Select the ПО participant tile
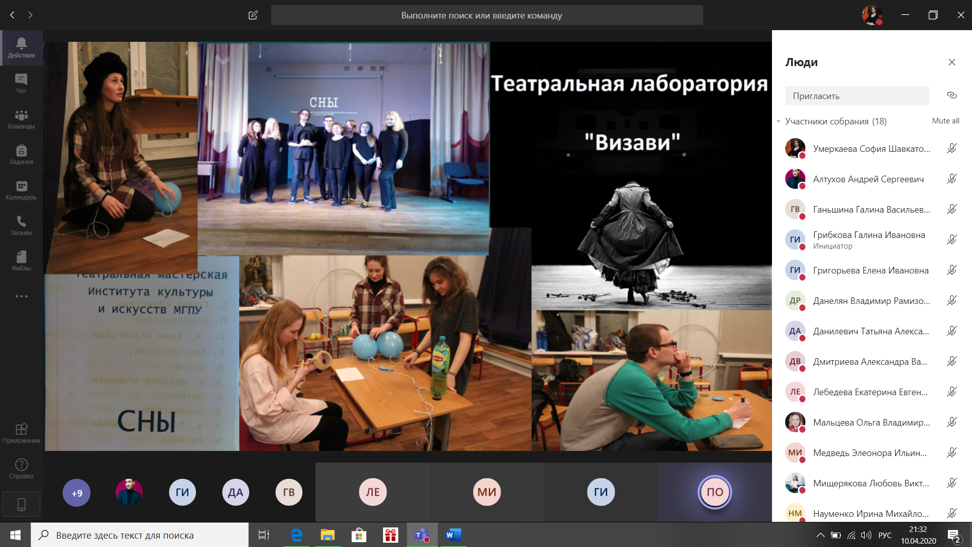This screenshot has width=972, height=547. 715,492
